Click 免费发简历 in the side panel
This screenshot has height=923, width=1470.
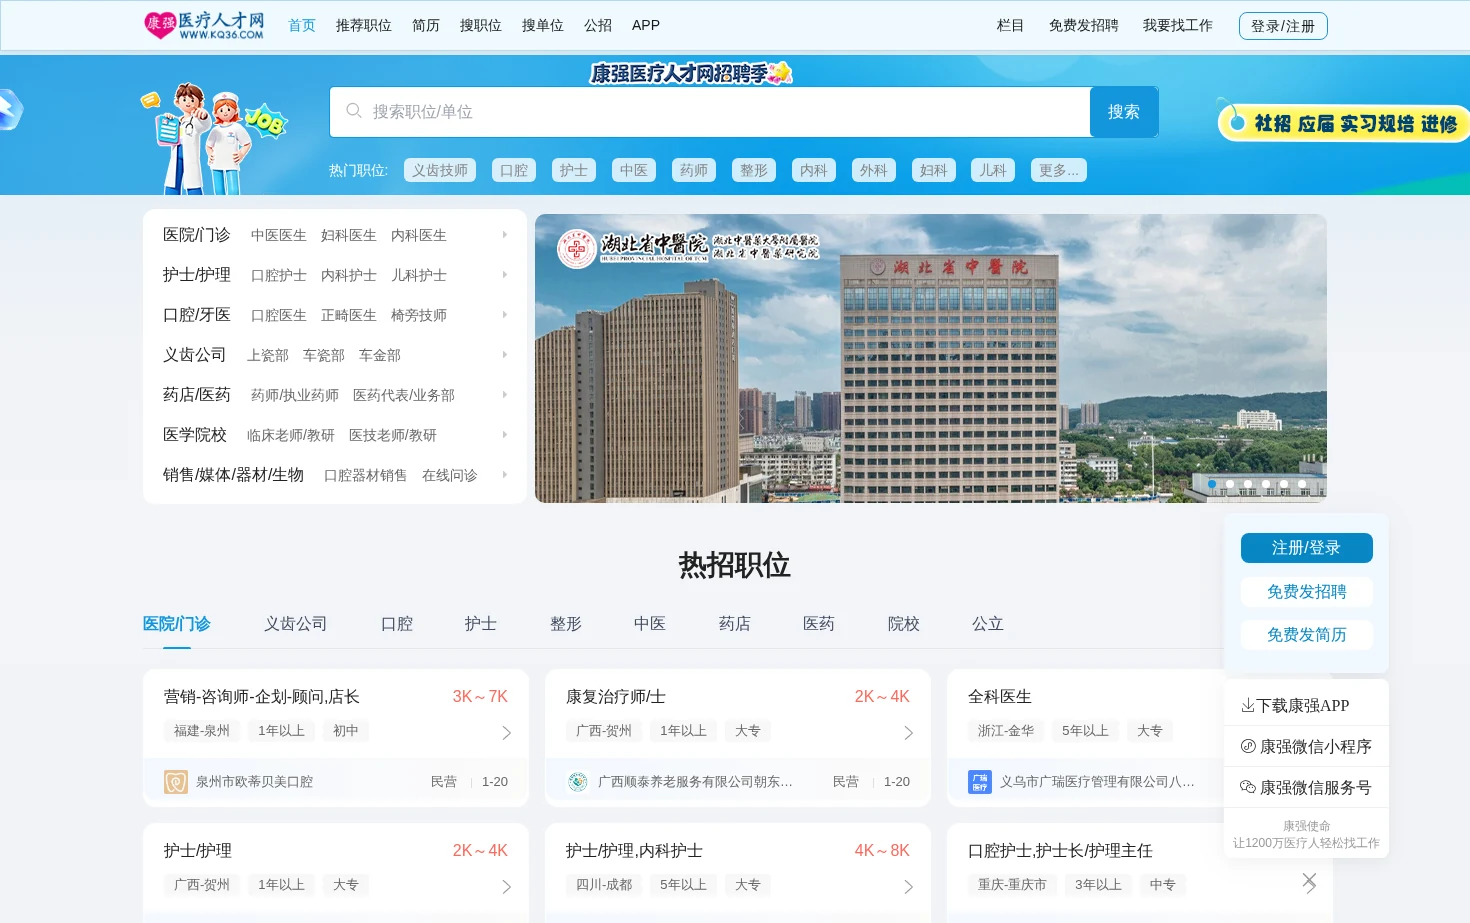click(x=1306, y=635)
